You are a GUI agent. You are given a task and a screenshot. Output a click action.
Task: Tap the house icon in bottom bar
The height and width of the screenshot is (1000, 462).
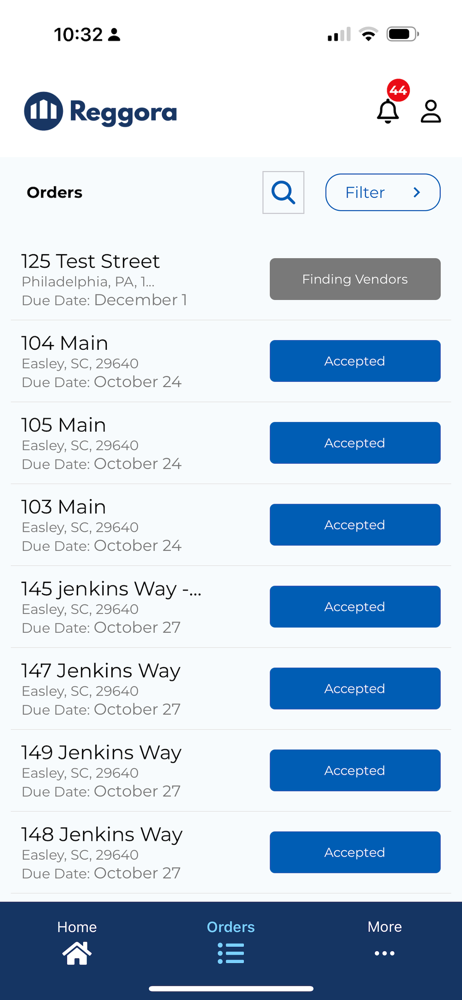77,954
